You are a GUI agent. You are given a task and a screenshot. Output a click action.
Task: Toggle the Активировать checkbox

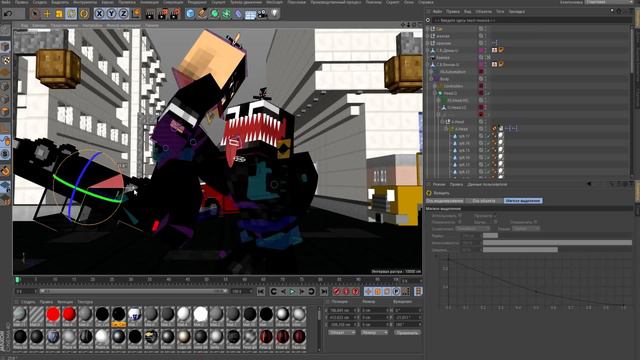point(460,216)
